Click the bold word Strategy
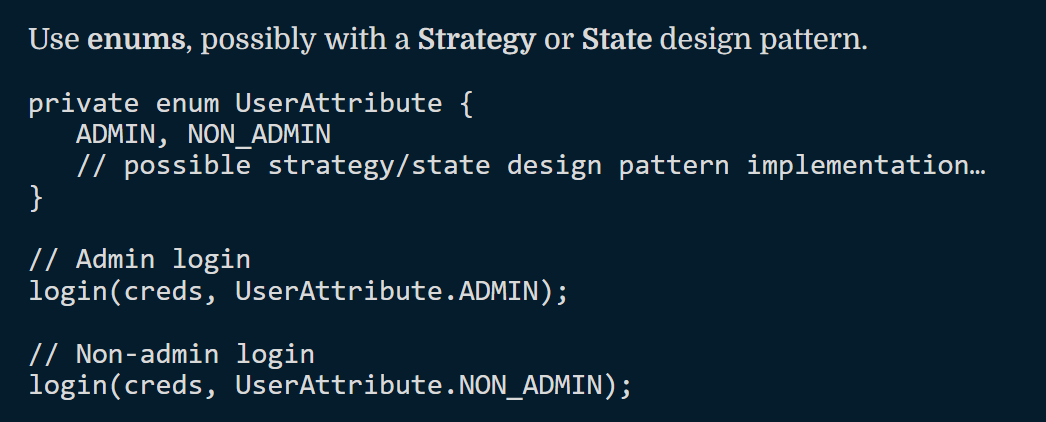Viewport: 1046px width, 422px height. pyautogui.click(x=476, y=41)
